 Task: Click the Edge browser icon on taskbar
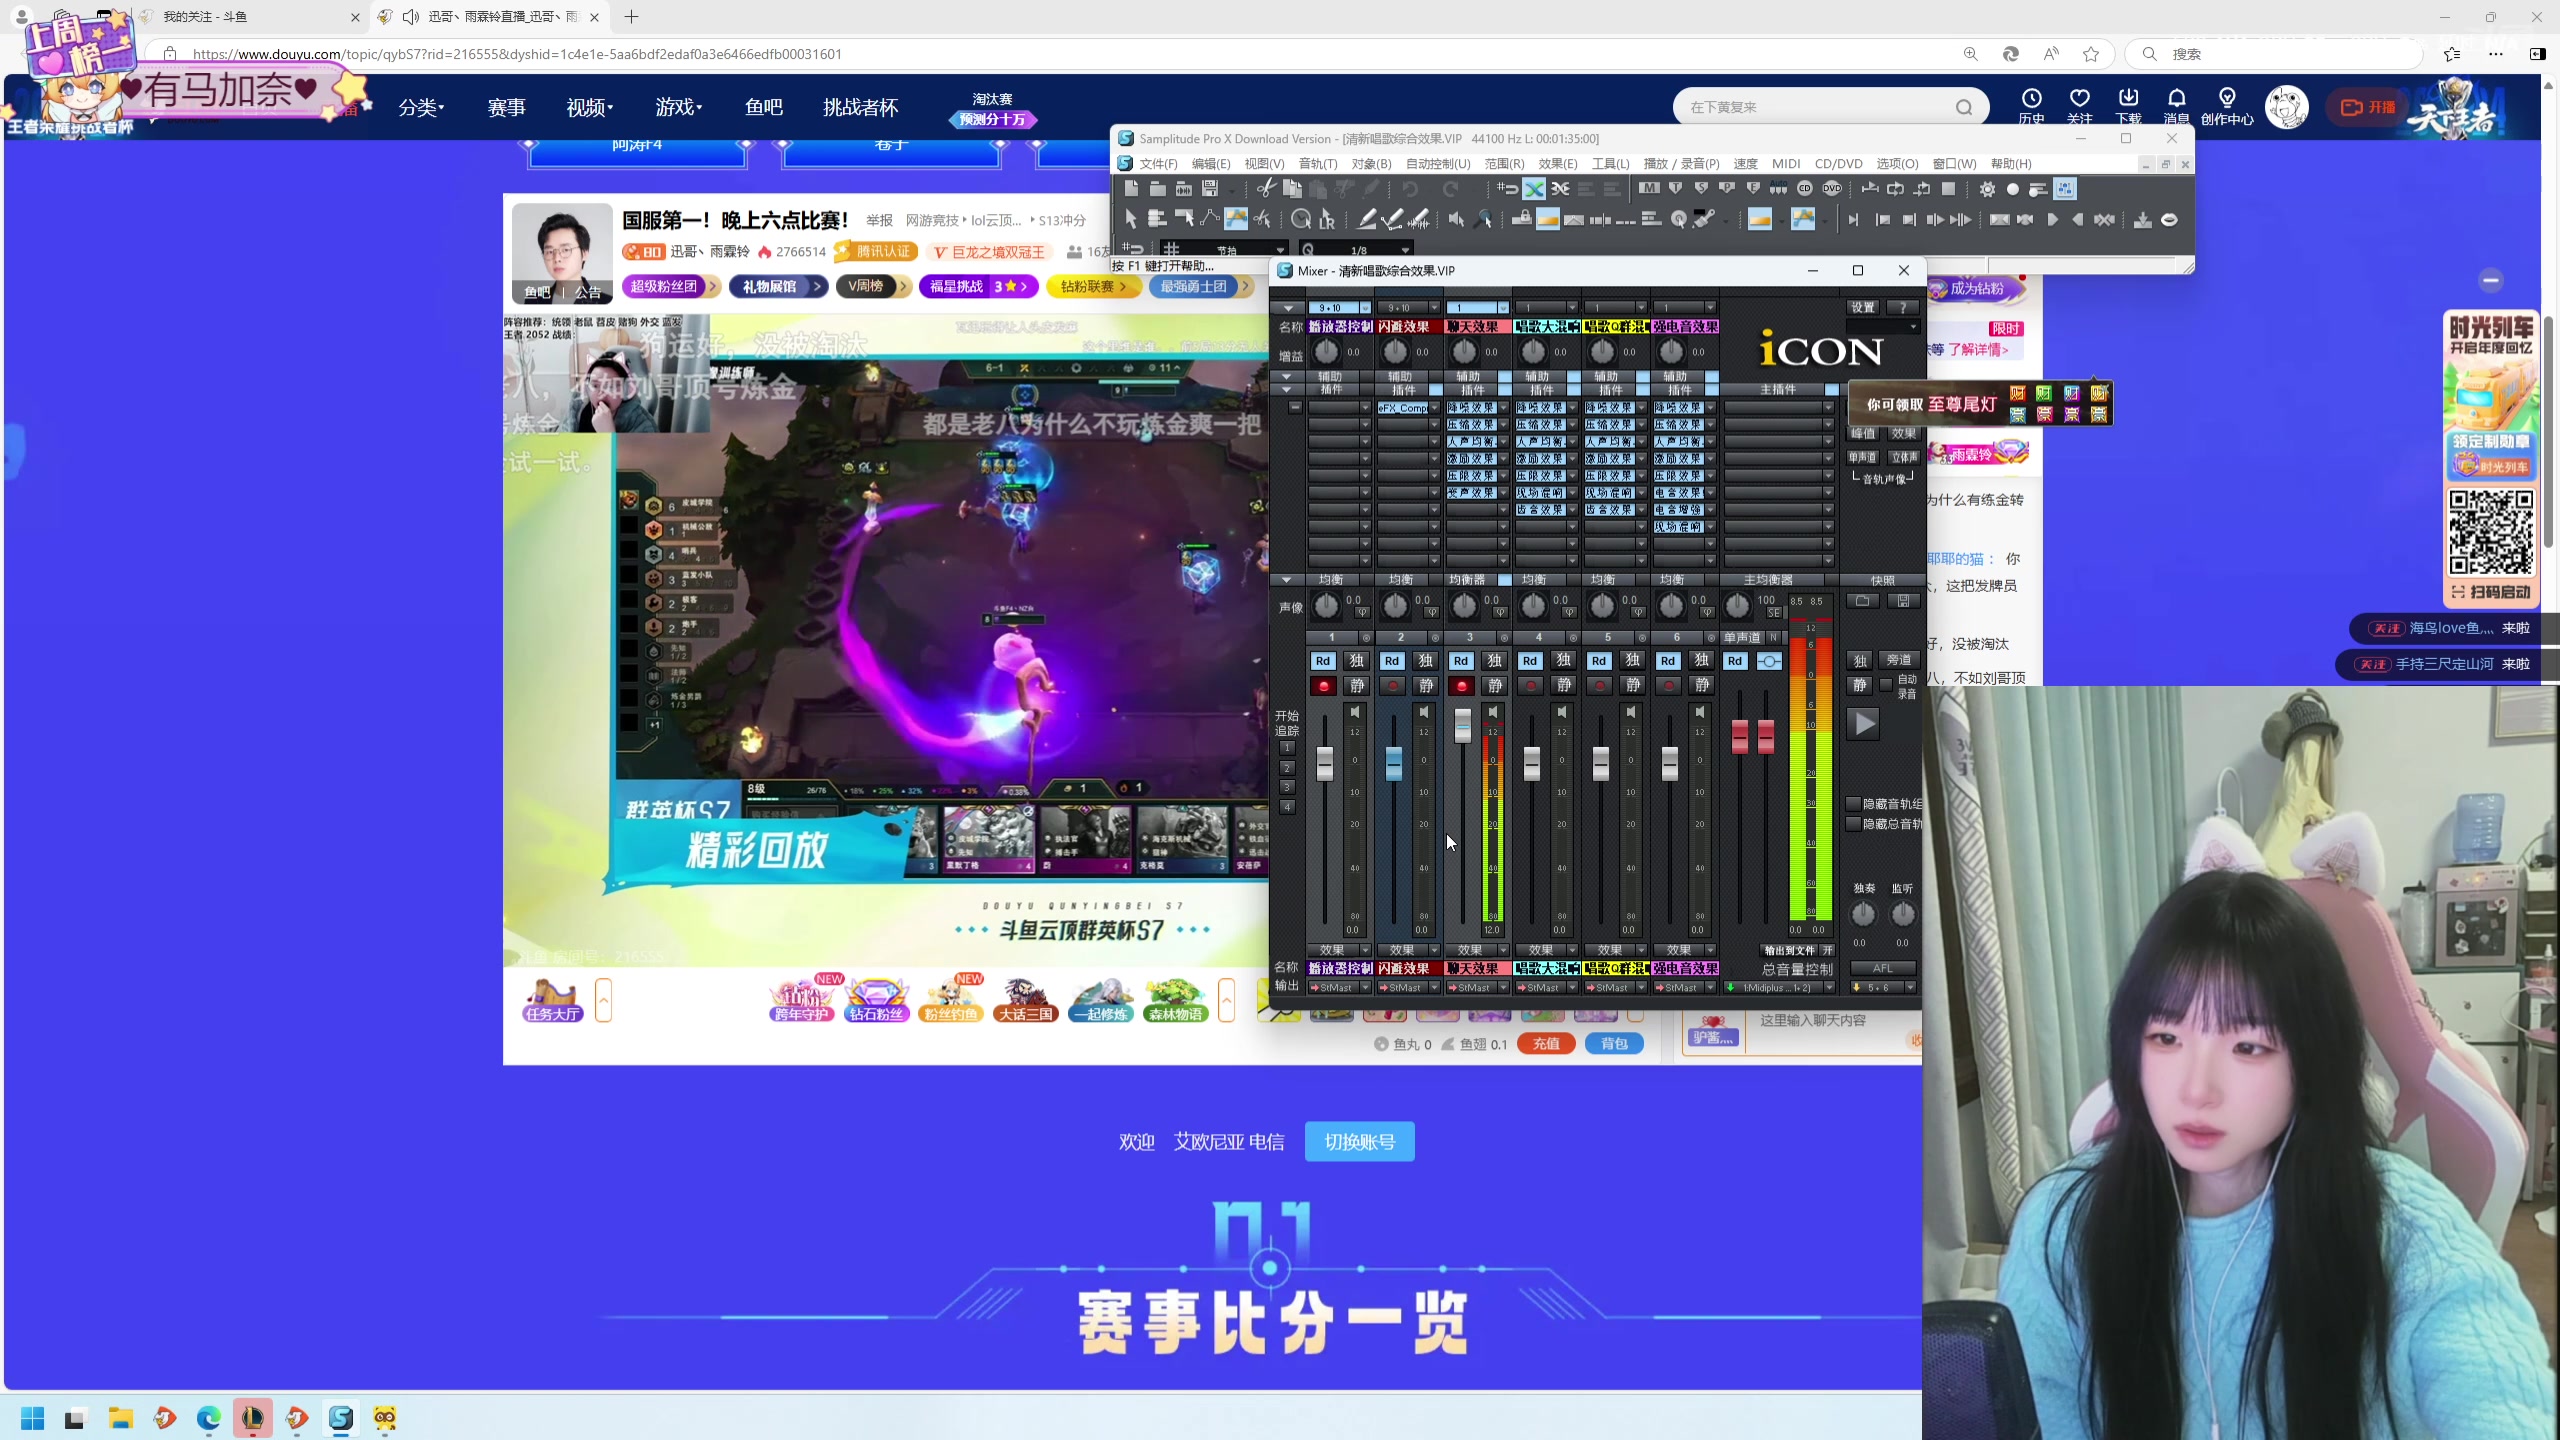[x=208, y=1418]
